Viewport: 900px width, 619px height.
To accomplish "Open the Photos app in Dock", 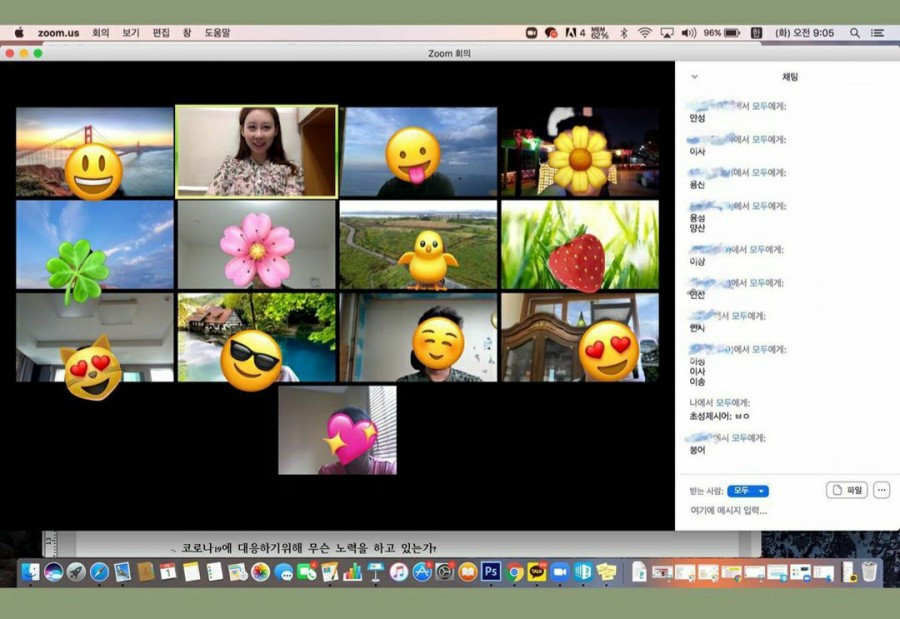I will [x=260, y=572].
